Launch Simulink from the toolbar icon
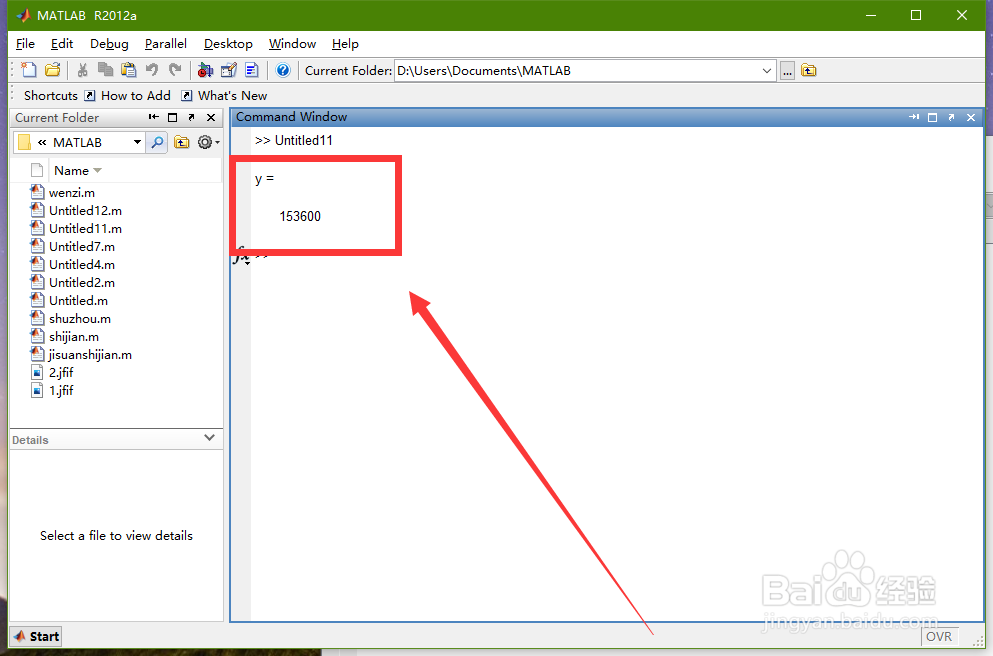Image resolution: width=993 pixels, height=656 pixels. pos(205,70)
